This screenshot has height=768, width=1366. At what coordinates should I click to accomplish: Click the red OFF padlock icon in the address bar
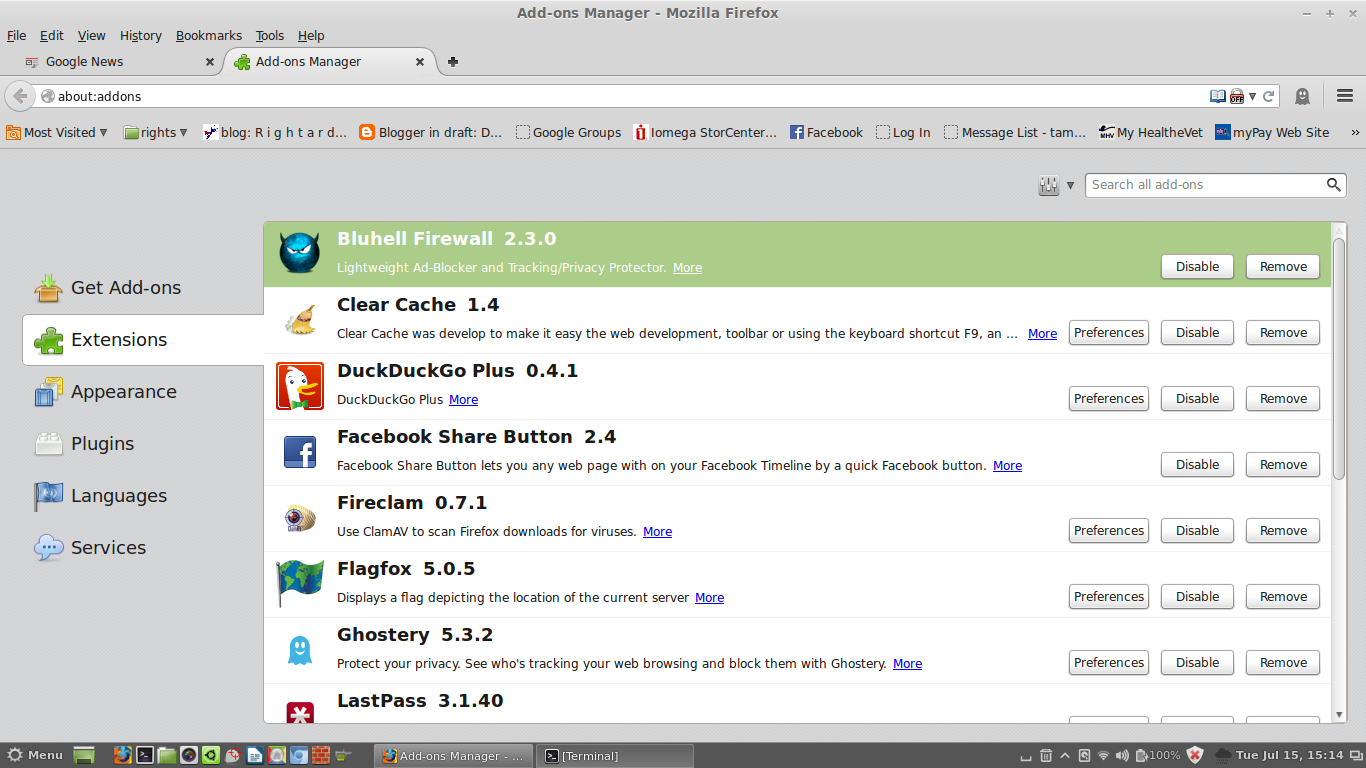1237,96
